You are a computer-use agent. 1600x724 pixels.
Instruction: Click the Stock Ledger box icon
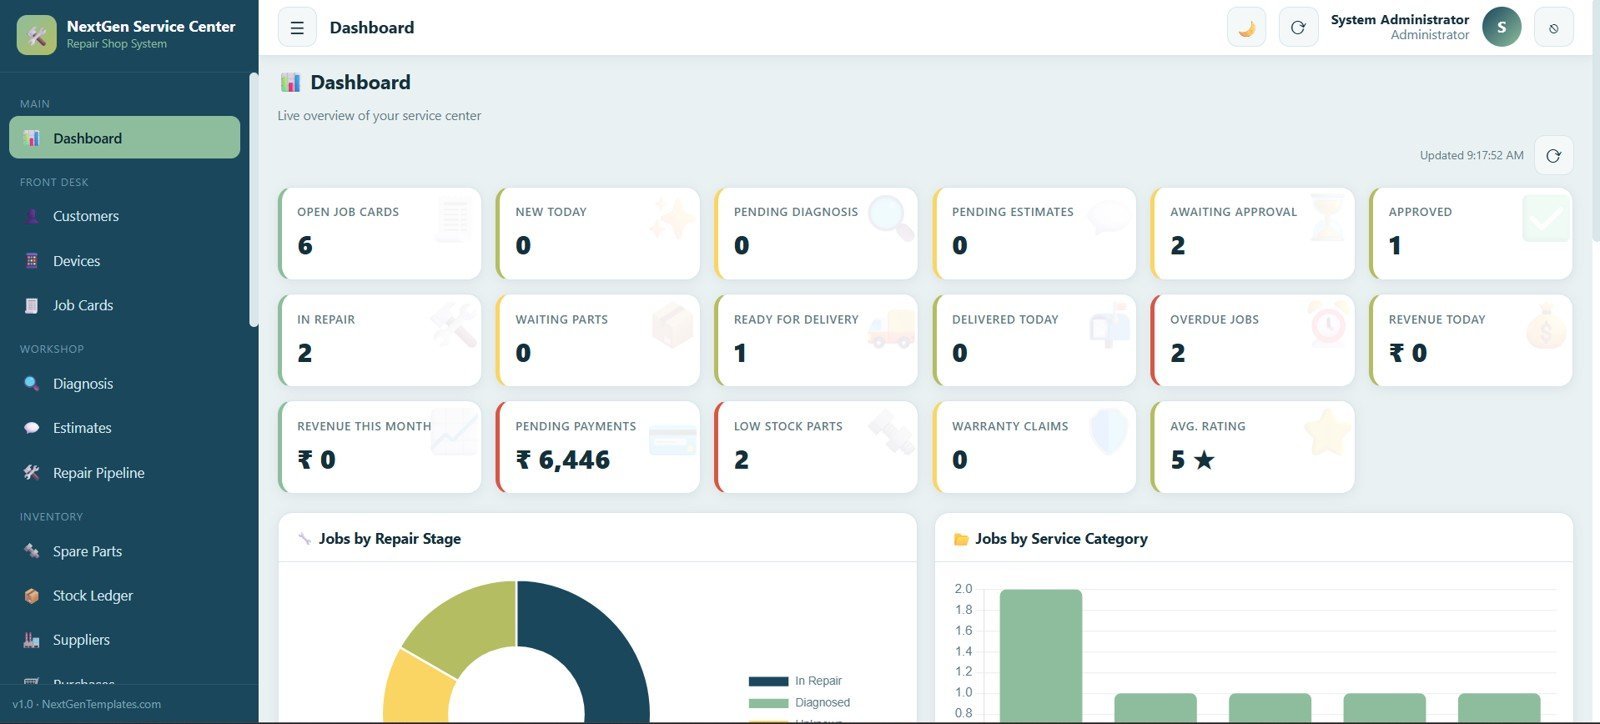pos(32,596)
